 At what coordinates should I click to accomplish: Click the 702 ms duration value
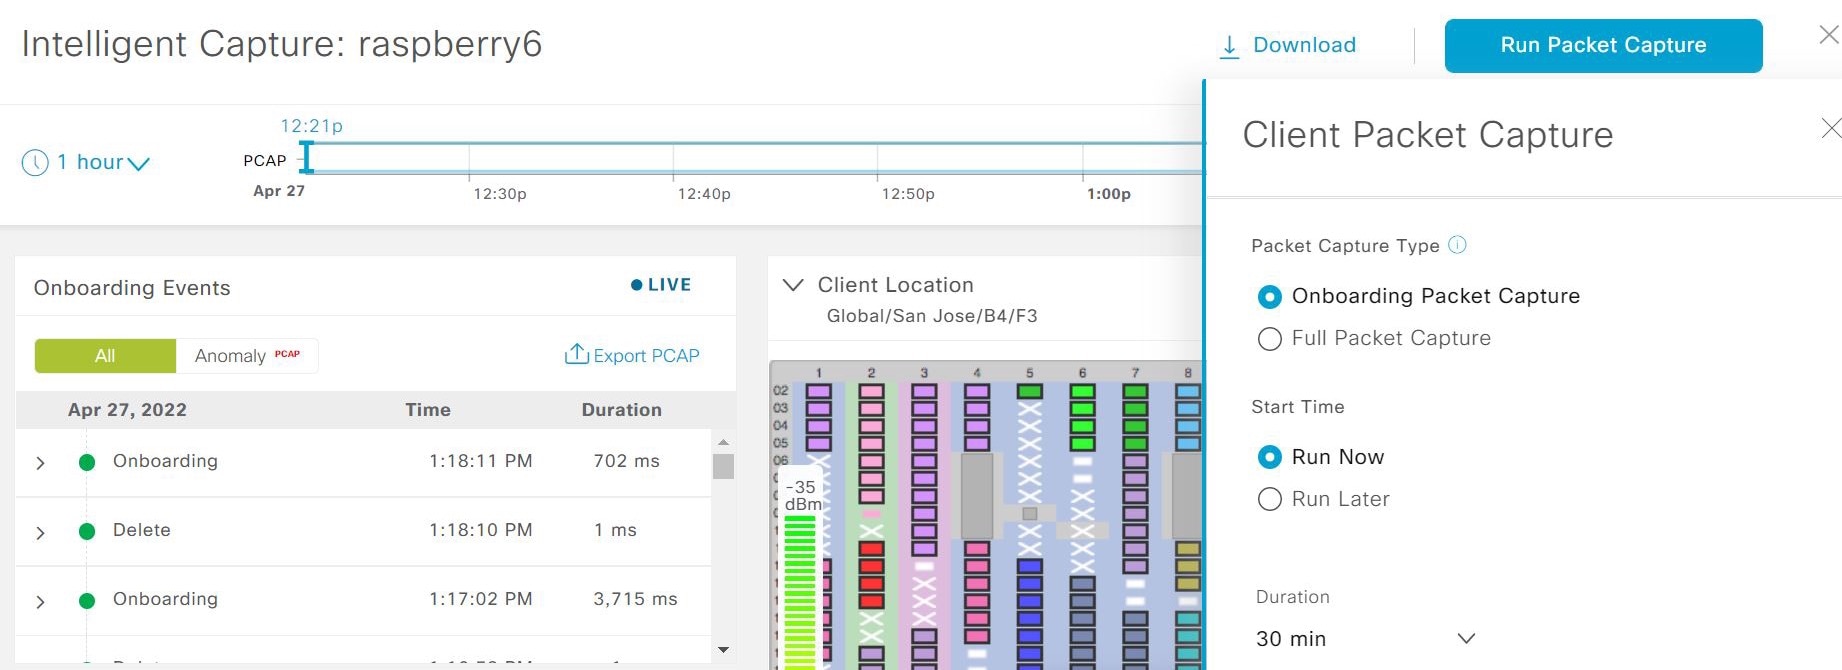coord(627,461)
